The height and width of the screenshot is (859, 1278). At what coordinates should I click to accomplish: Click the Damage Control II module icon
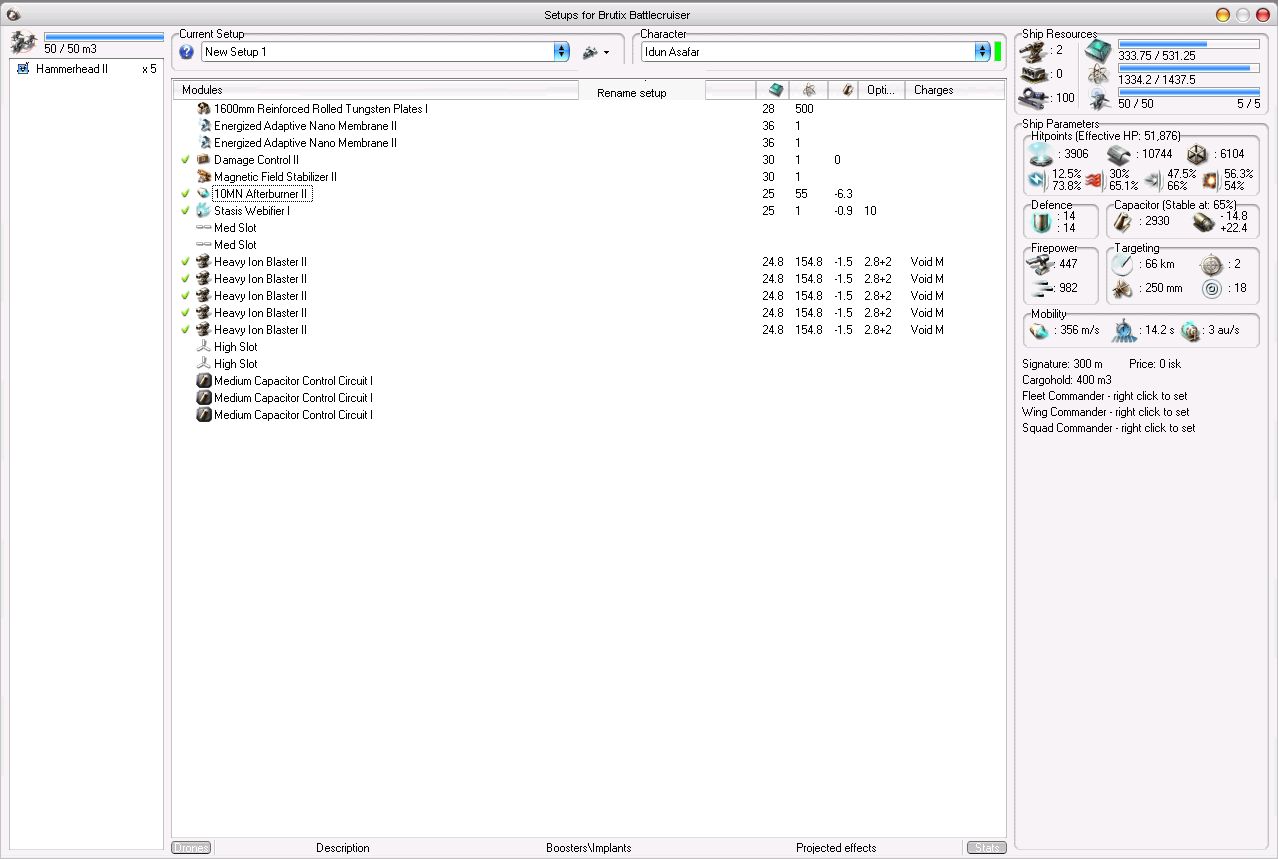pyautogui.click(x=204, y=160)
